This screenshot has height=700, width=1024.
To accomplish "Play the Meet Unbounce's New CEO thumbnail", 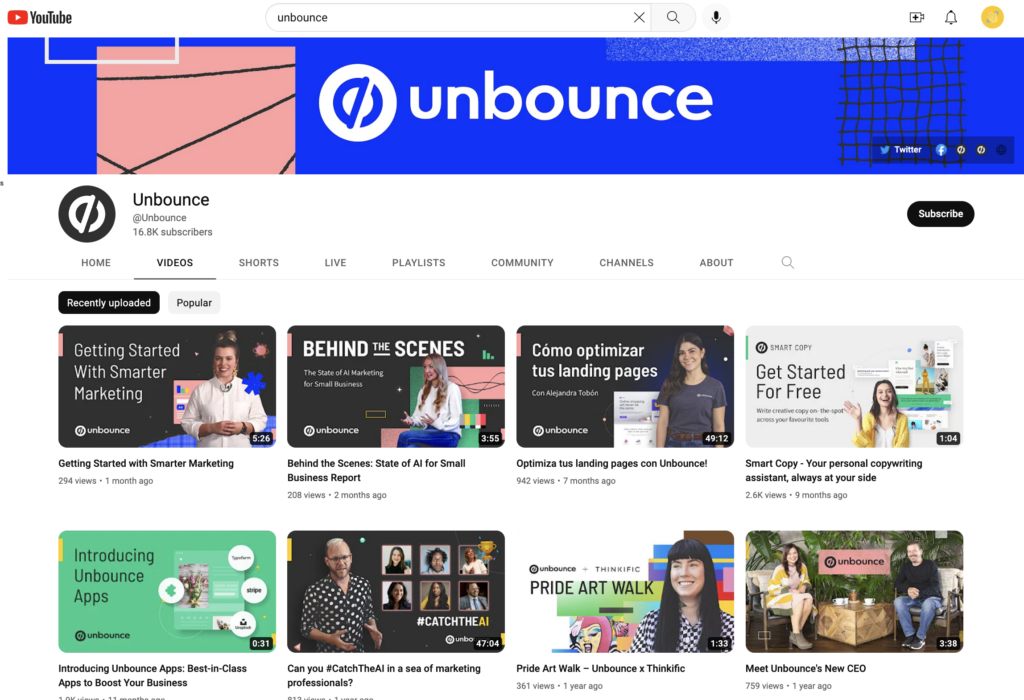I will 854,592.
